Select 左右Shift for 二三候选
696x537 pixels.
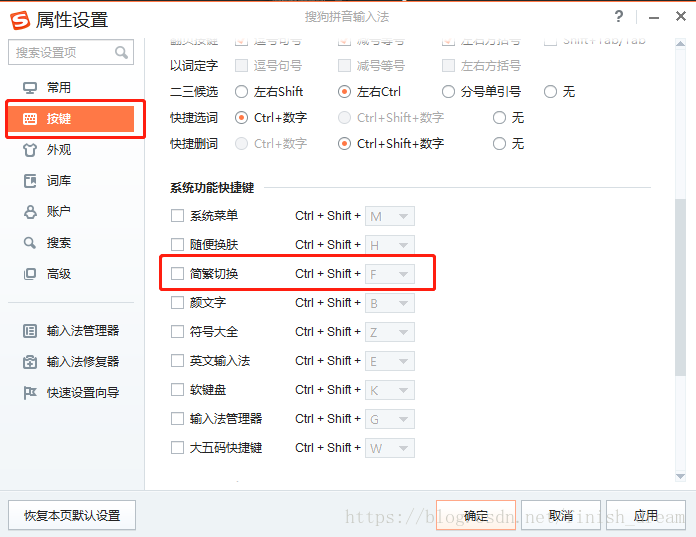(x=241, y=92)
